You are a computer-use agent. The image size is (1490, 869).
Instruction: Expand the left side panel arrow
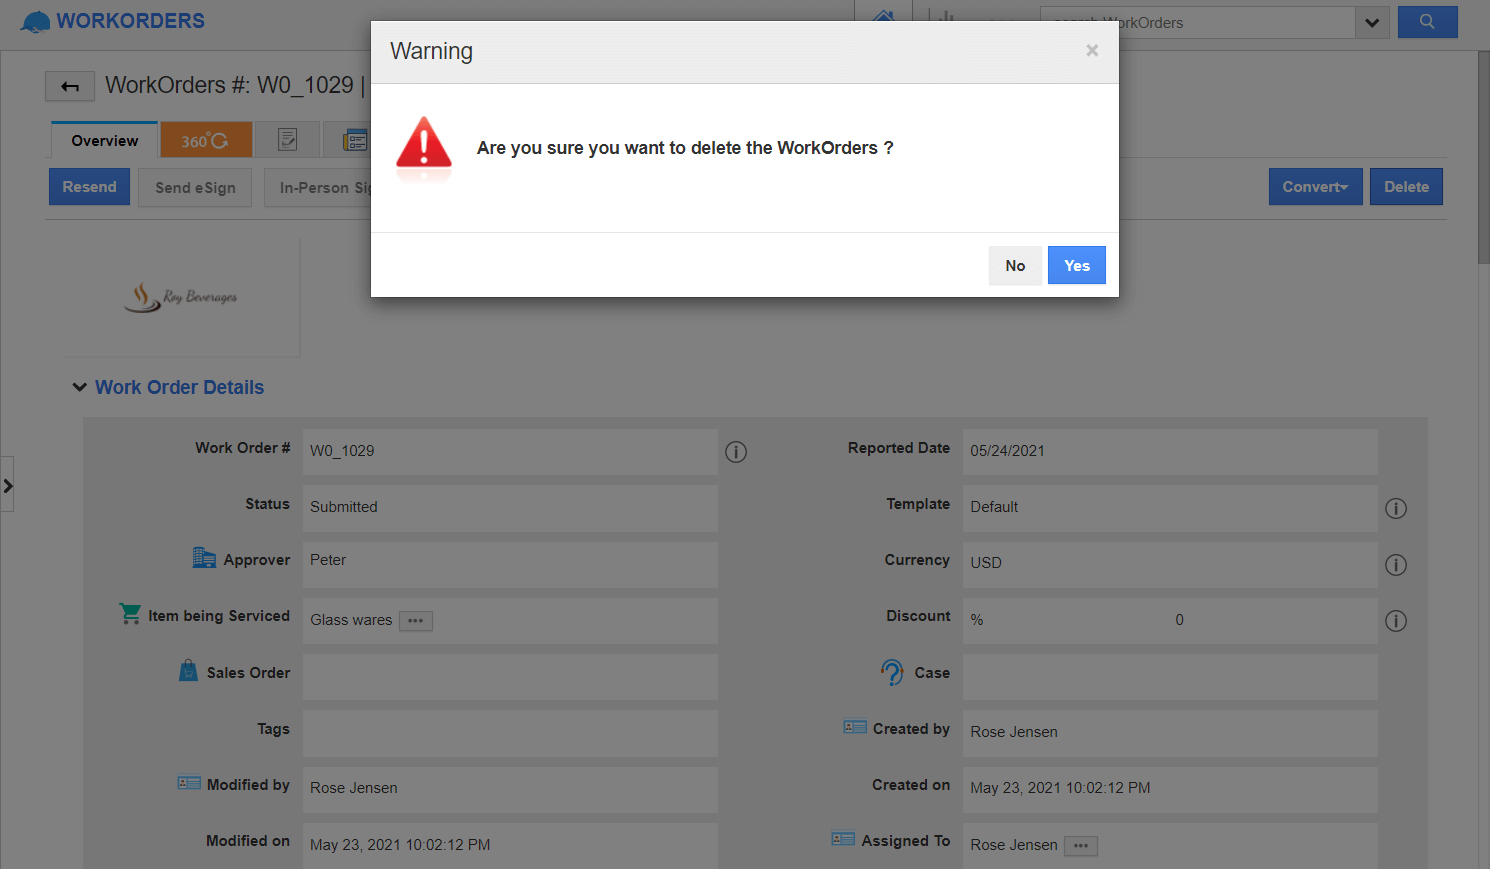point(9,484)
